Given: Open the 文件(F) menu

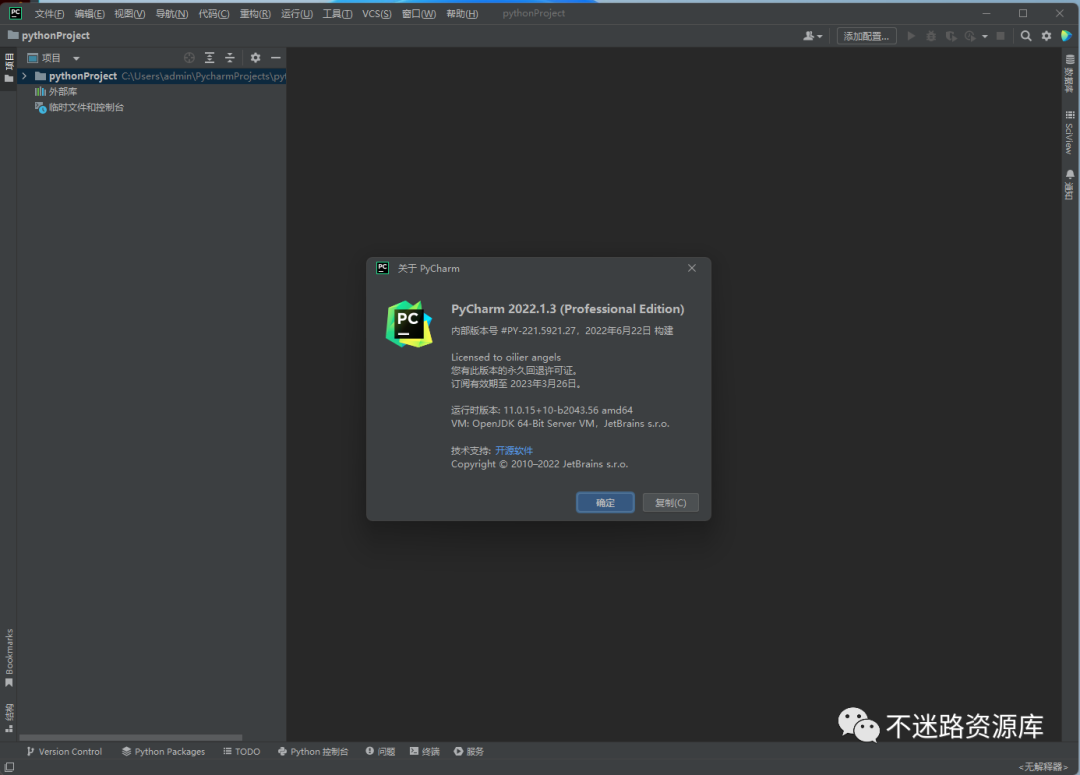Looking at the screenshot, I should pos(49,14).
